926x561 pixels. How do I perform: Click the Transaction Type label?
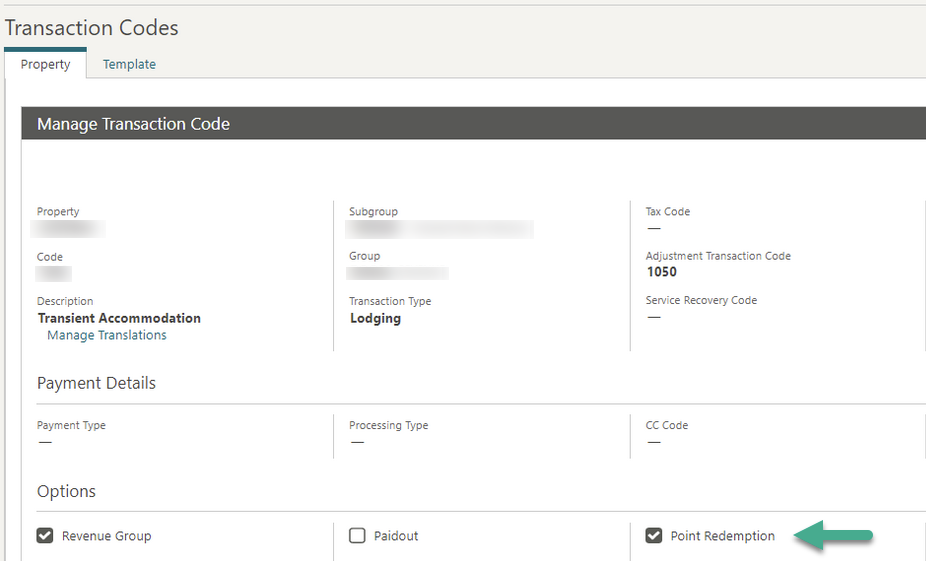click(390, 301)
